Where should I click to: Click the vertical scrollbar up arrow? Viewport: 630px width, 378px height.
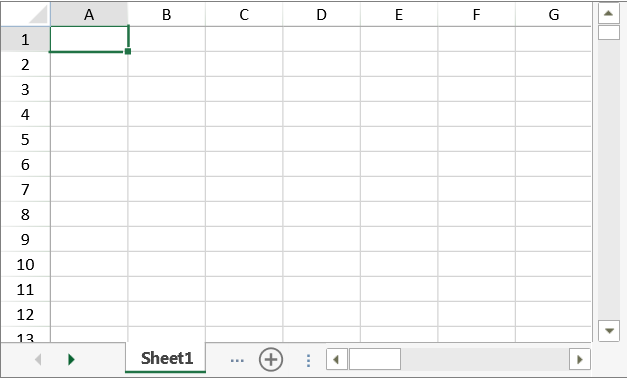[x=608, y=13]
